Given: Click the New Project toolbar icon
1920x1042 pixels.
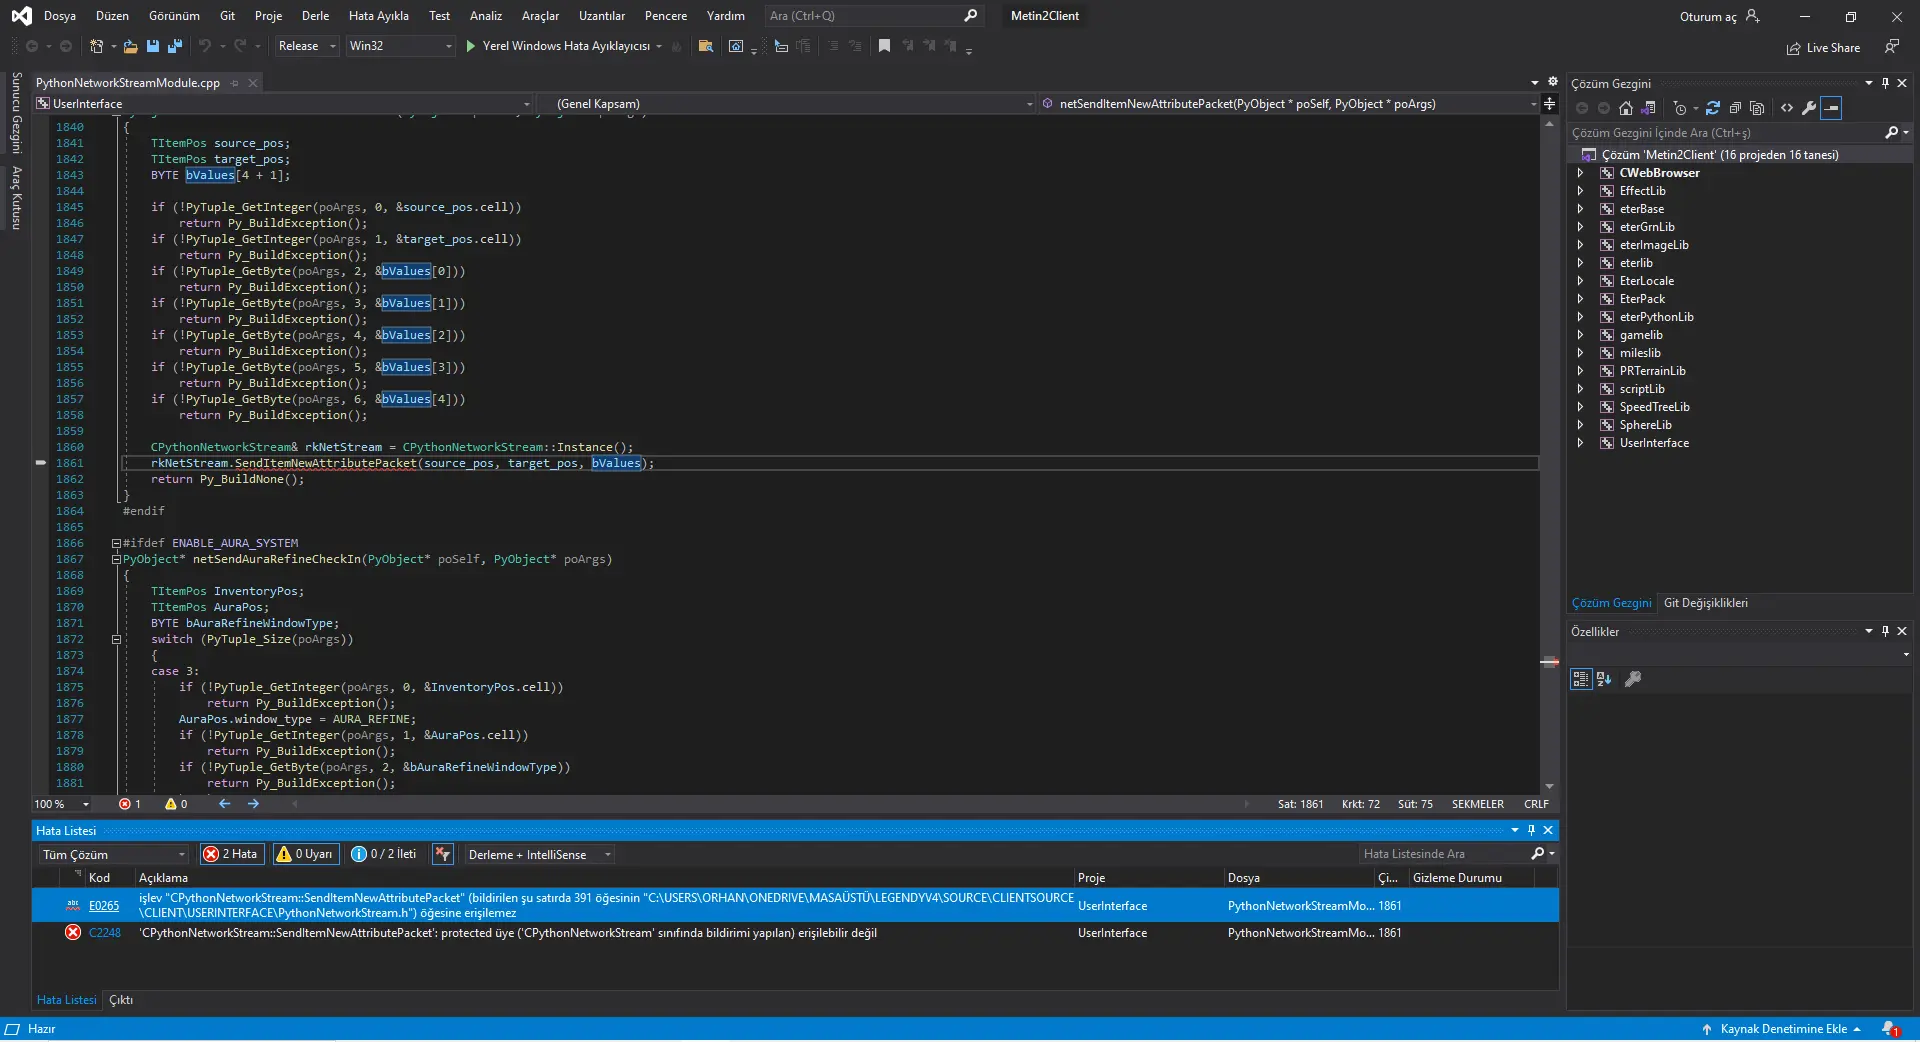Looking at the screenshot, I should click(x=96, y=46).
